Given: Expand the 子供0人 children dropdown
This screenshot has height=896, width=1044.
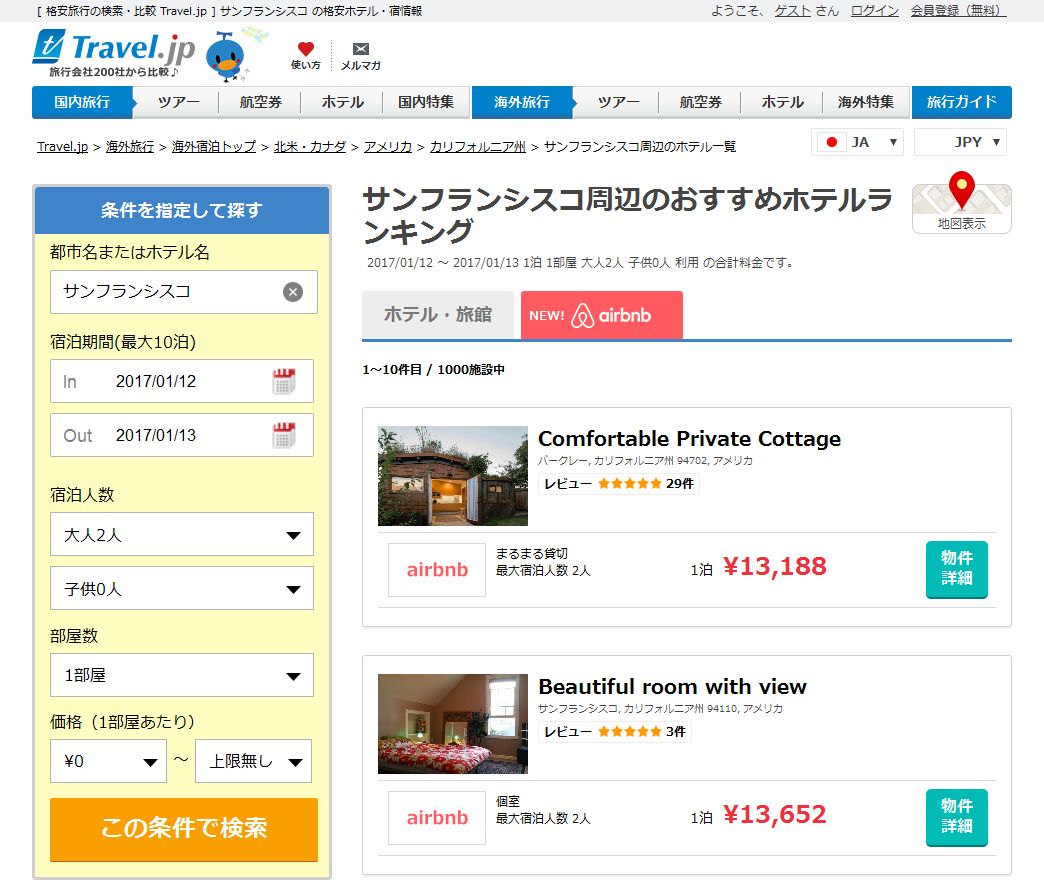Looking at the screenshot, I should 182,588.
